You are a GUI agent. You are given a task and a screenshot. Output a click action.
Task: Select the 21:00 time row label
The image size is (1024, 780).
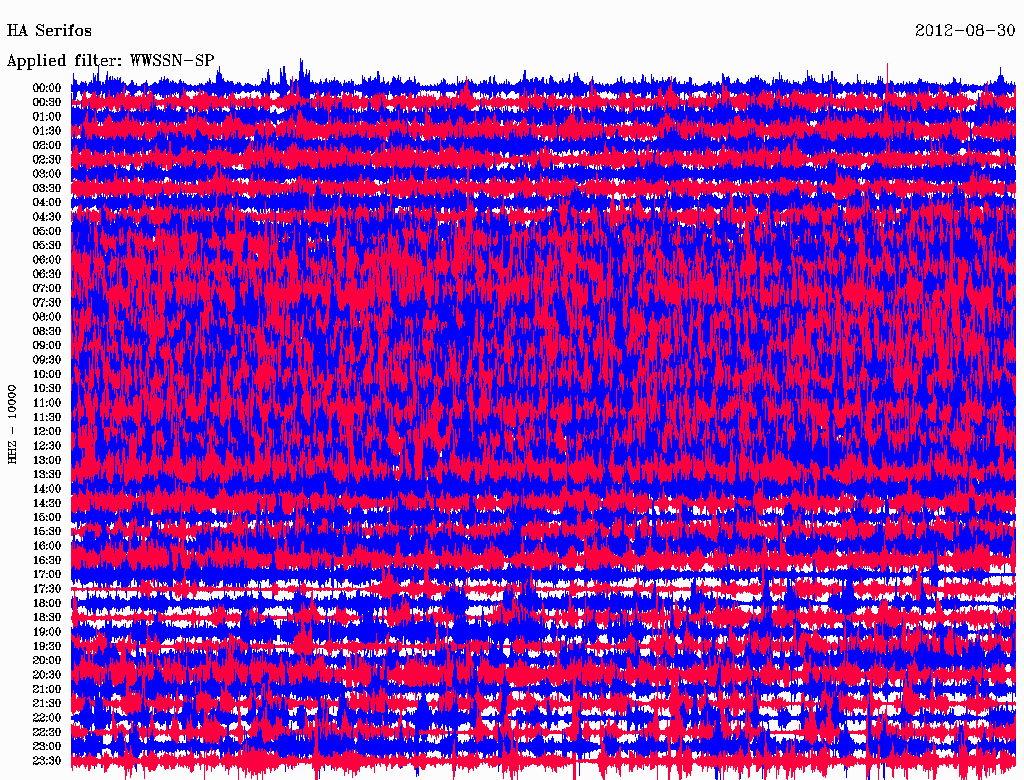point(47,689)
